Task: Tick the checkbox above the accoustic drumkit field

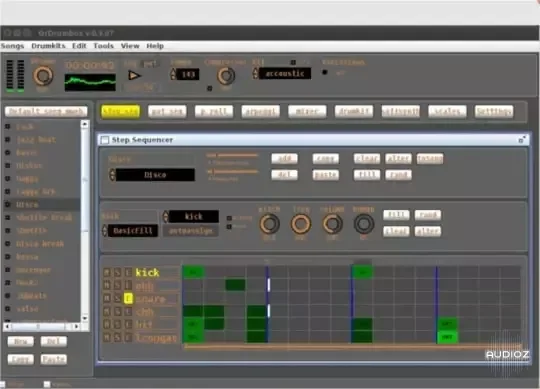Action: pyautogui.click(x=293, y=62)
